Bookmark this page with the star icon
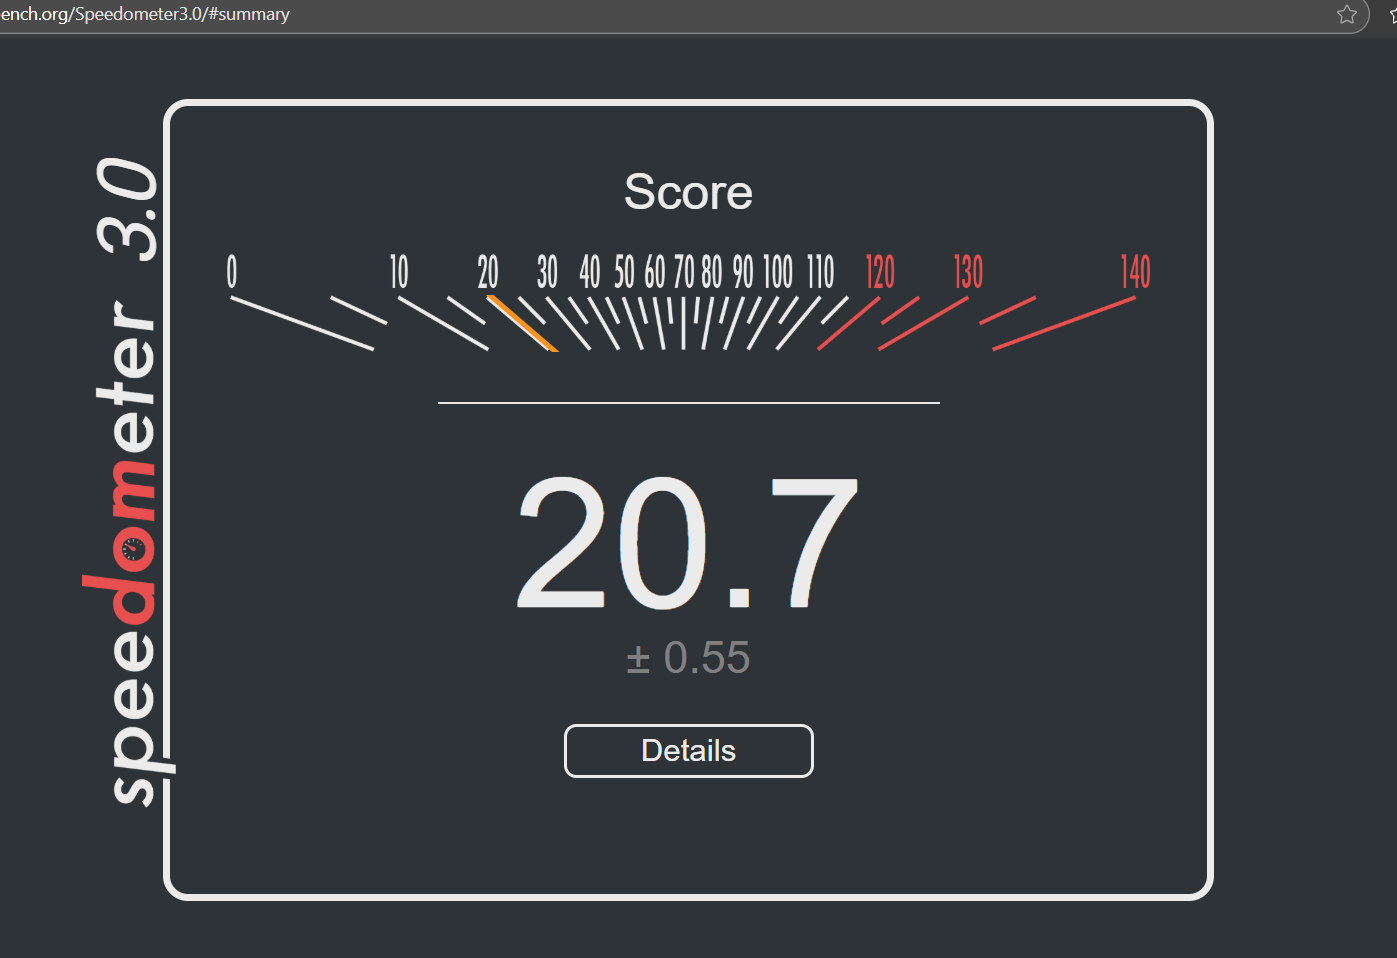Image resolution: width=1397 pixels, height=958 pixels. [1347, 14]
